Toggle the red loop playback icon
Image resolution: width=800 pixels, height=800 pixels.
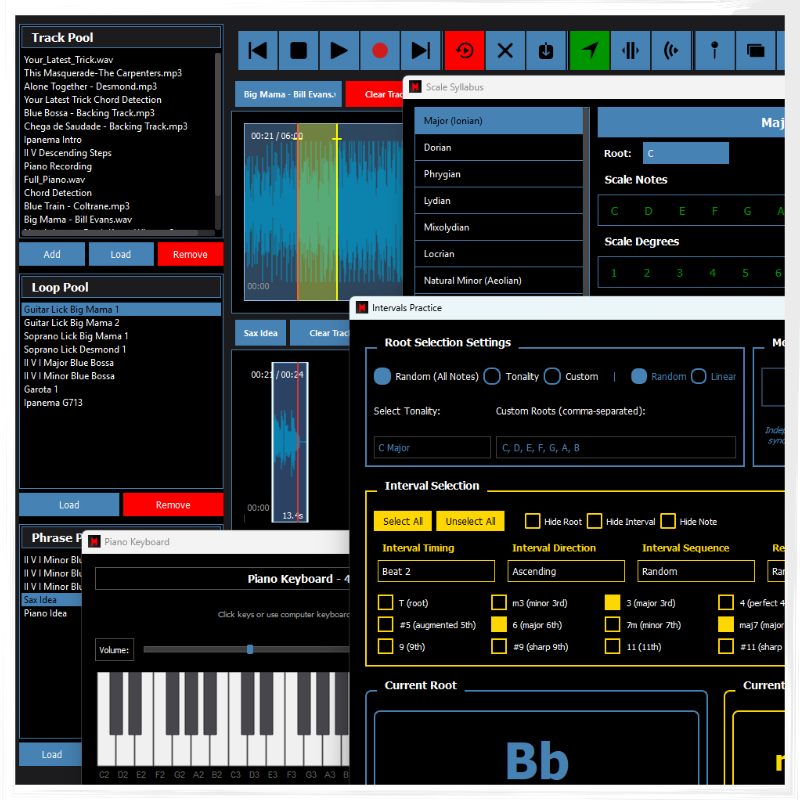(465, 49)
